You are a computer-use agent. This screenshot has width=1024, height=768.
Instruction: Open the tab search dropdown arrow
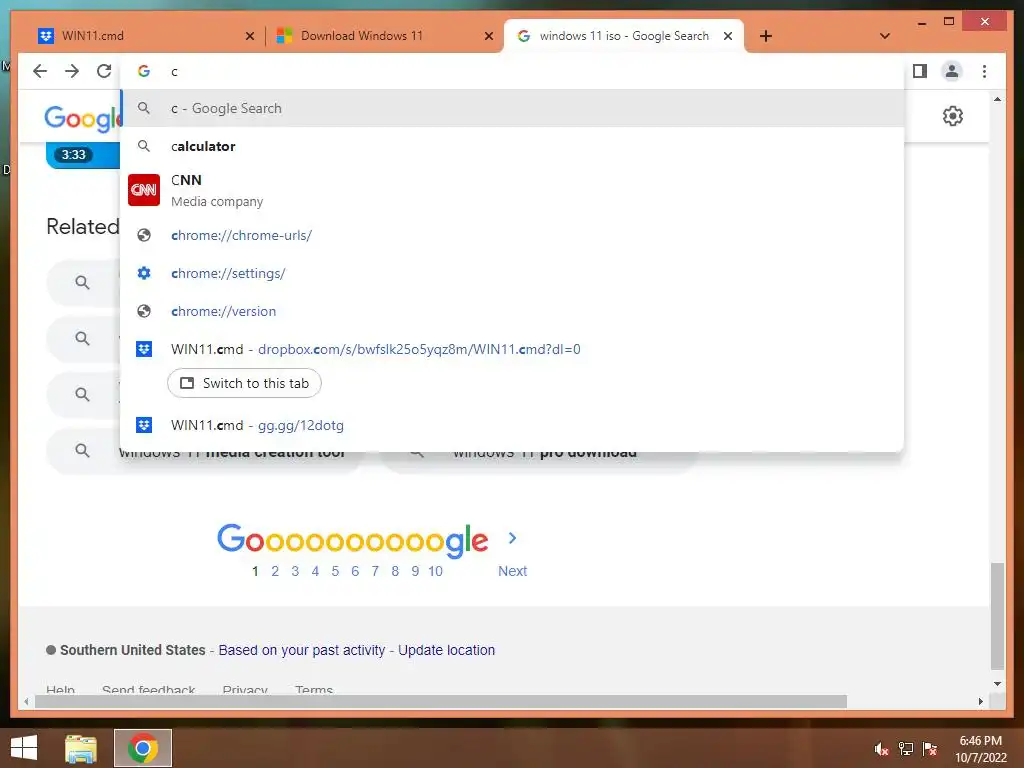click(885, 36)
